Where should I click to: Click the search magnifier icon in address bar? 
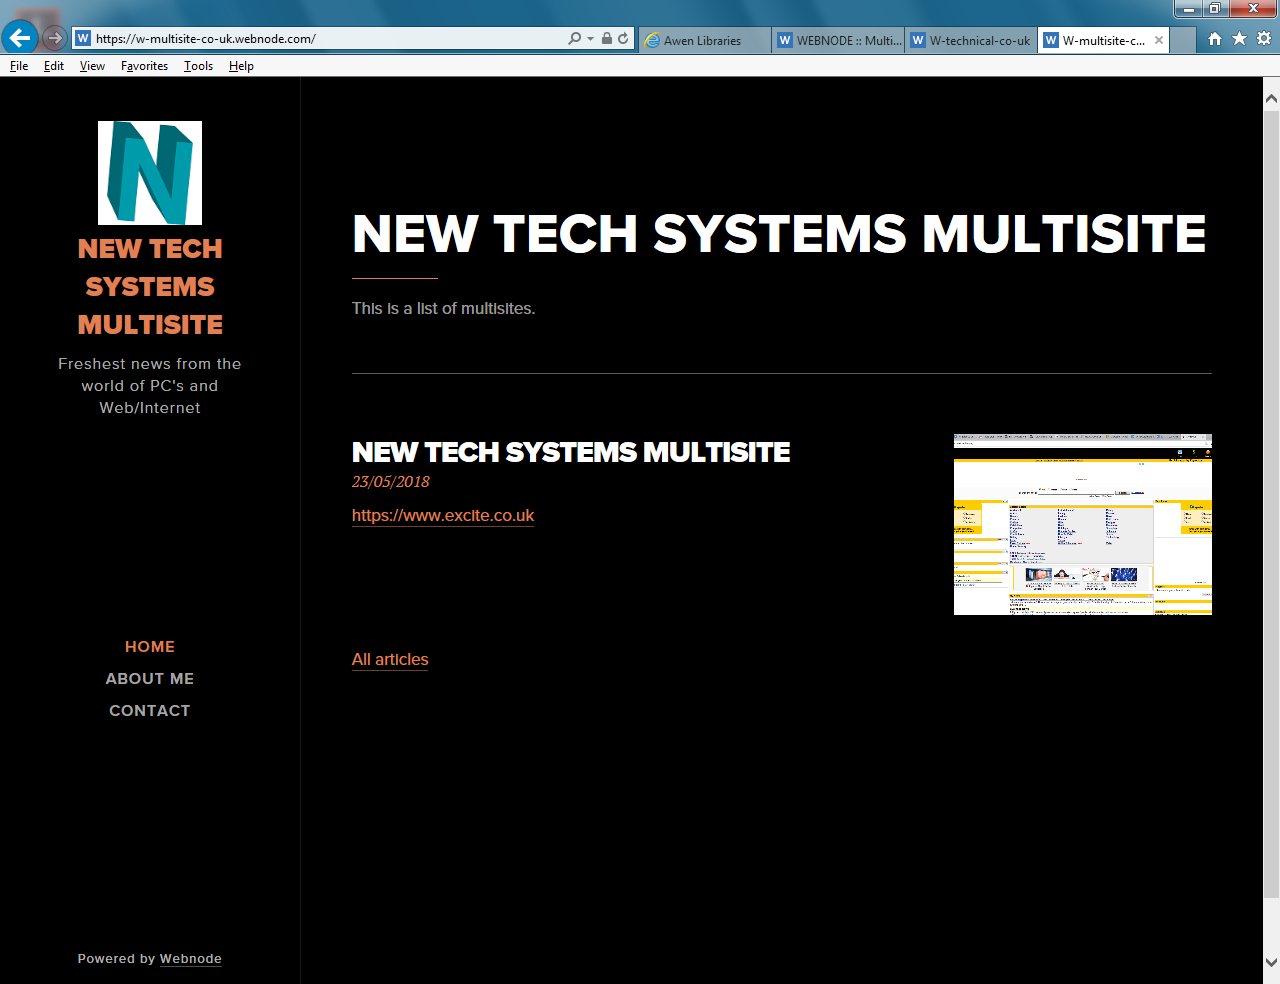574,39
